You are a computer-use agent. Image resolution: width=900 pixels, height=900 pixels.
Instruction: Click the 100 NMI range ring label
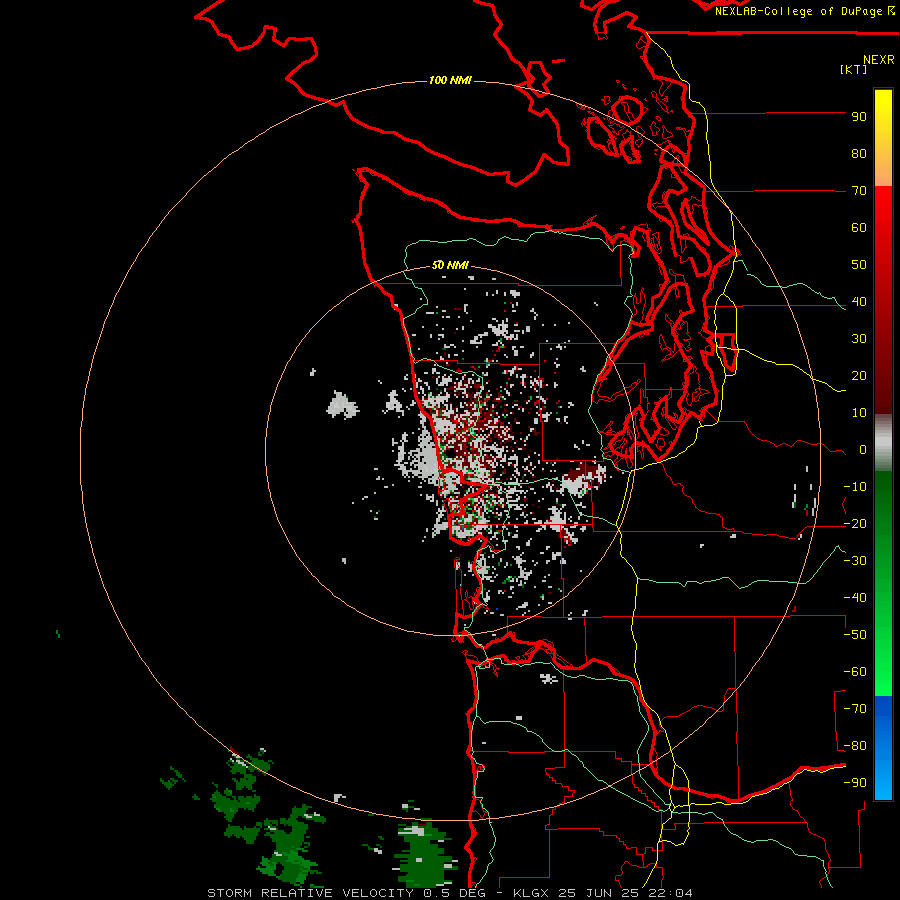450,80
